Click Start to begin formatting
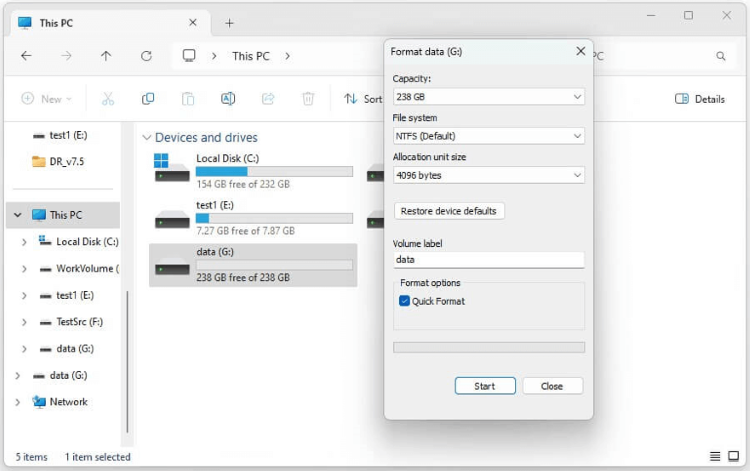Image resolution: width=750 pixels, height=471 pixels. pos(485,386)
